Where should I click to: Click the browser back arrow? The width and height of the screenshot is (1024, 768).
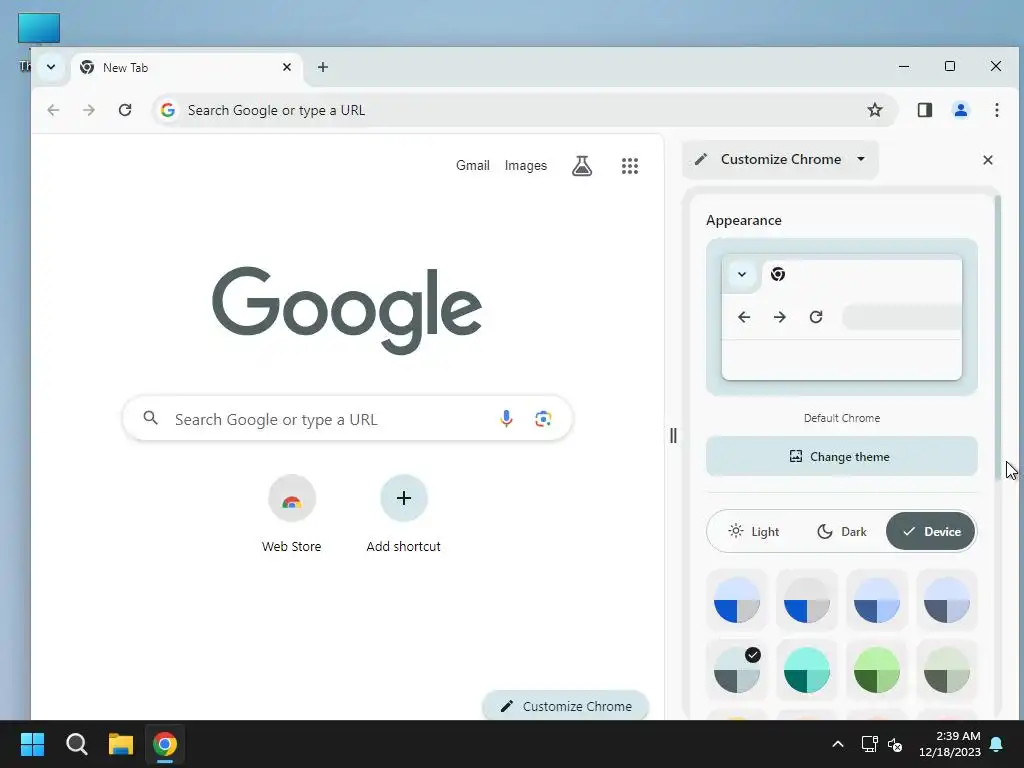[x=53, y=110]
